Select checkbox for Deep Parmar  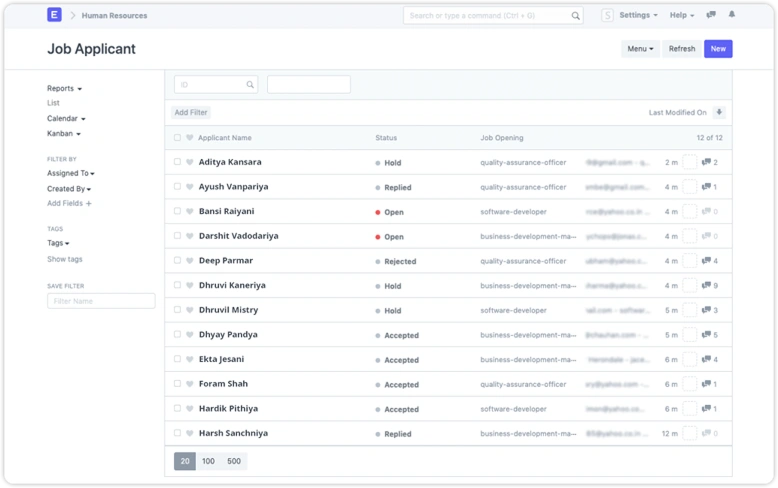(x=177, y=260)
